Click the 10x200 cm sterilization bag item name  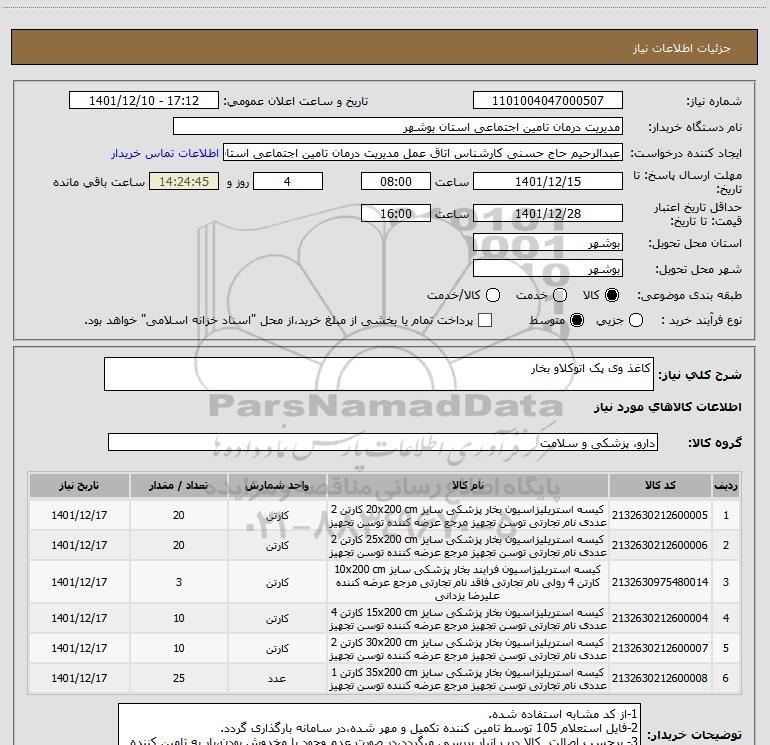[468, 582]
